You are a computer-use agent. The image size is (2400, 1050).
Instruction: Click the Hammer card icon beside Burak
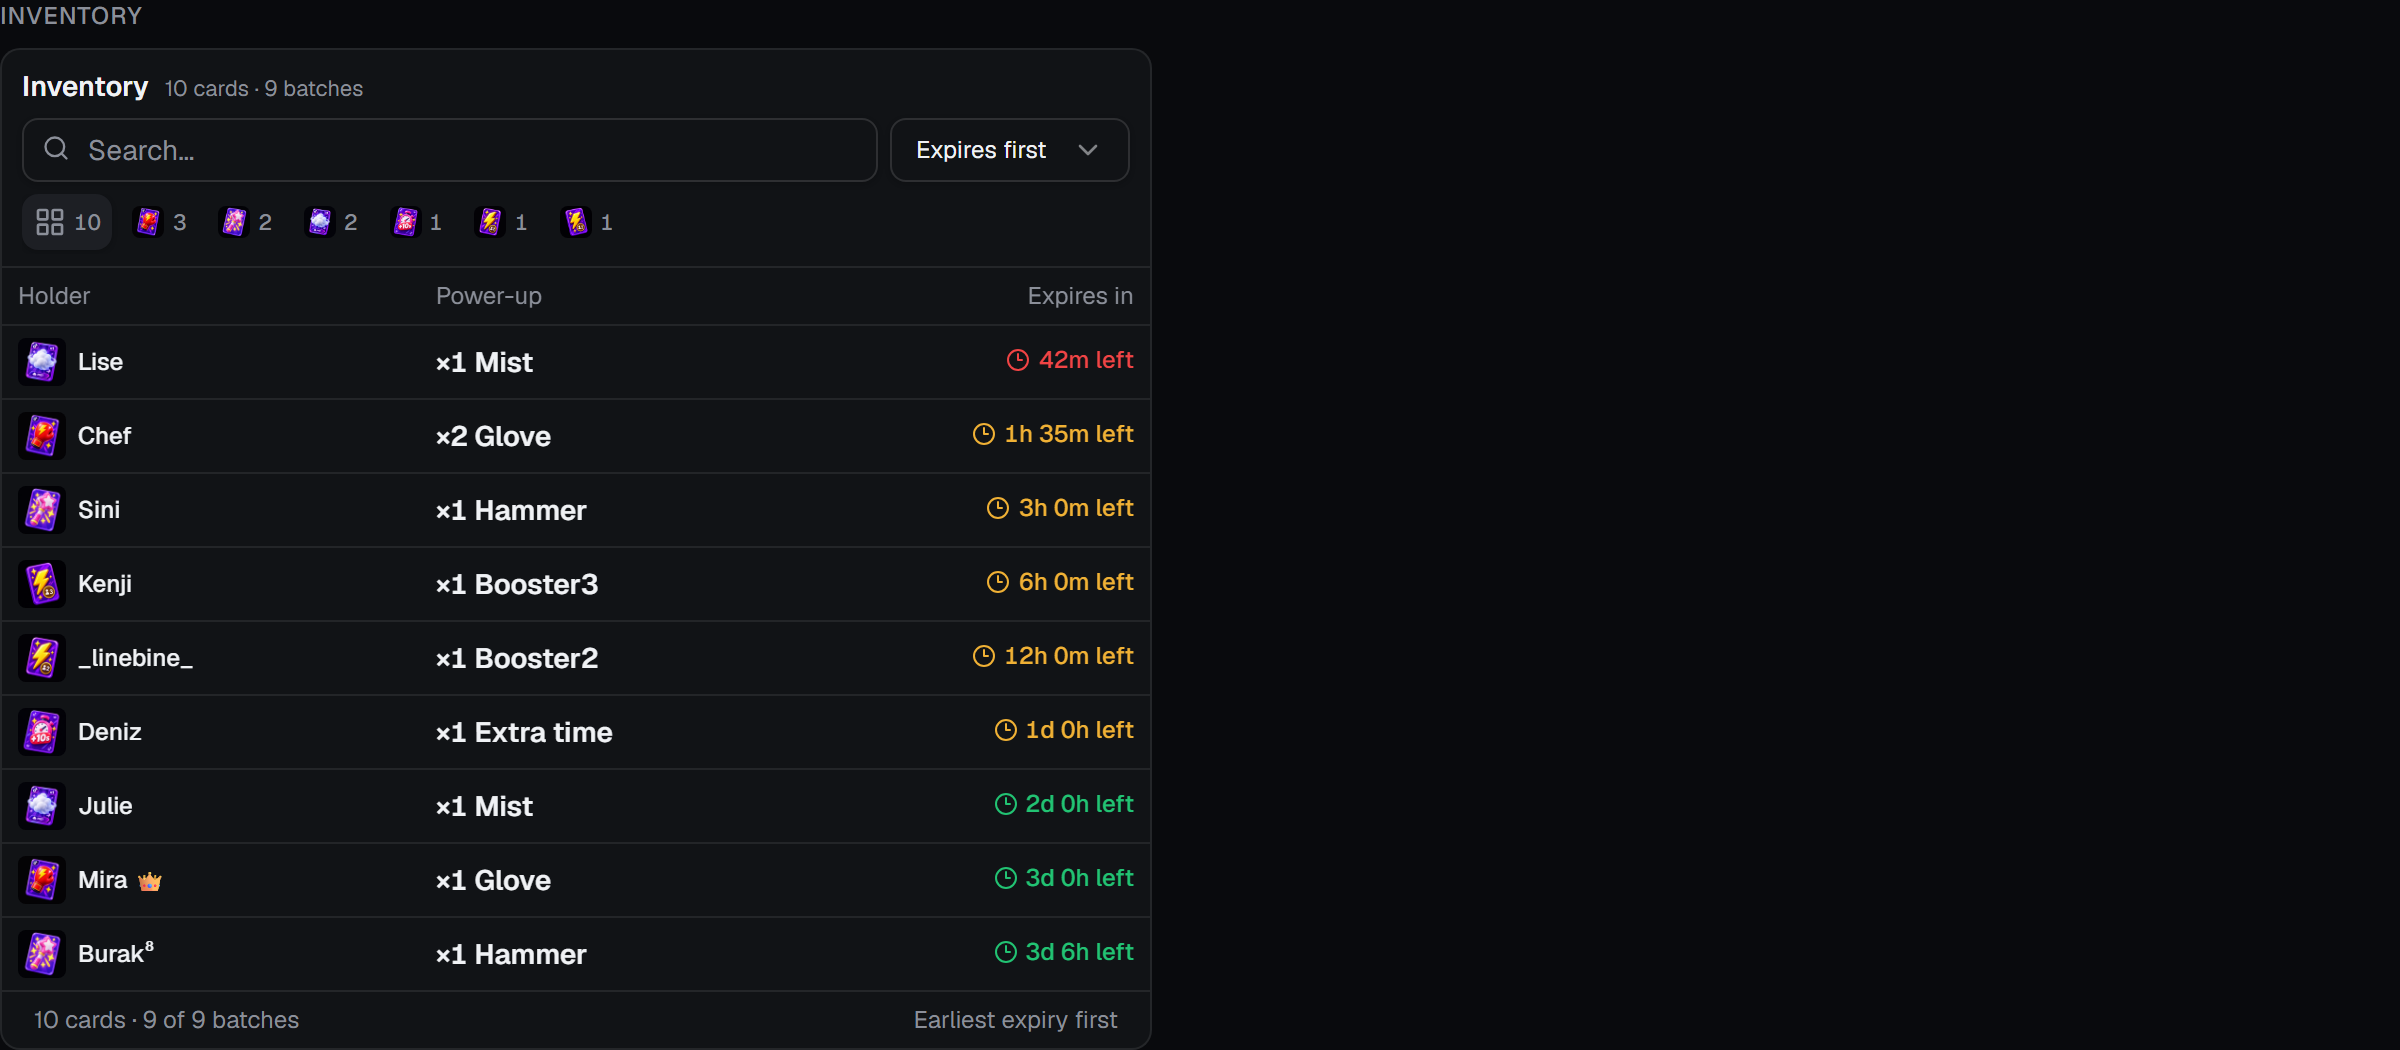pos(42,954)
